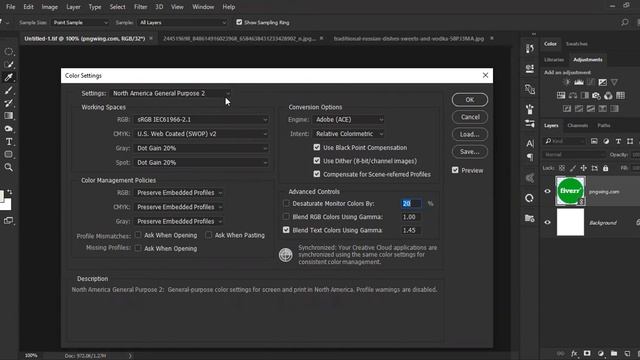
Task: Toggle Compensate for Scene-referred Profiles
Action: click(x=317, y=174)
